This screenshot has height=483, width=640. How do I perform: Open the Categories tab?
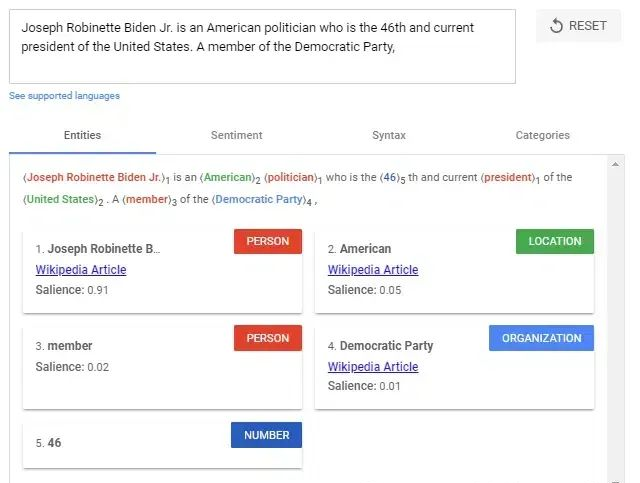[x=542, y=135]
